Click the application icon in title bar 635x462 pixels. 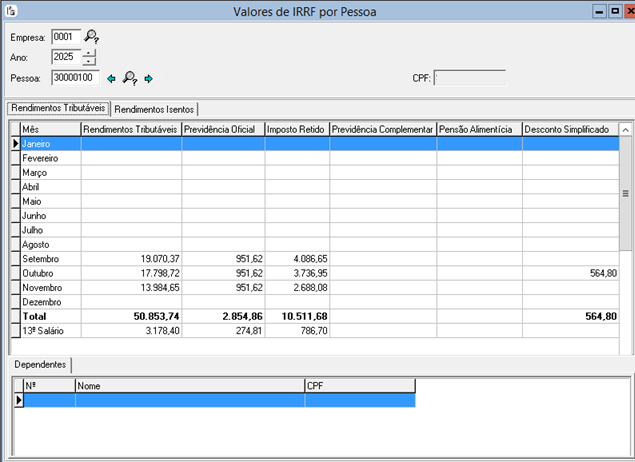(10, 11)
